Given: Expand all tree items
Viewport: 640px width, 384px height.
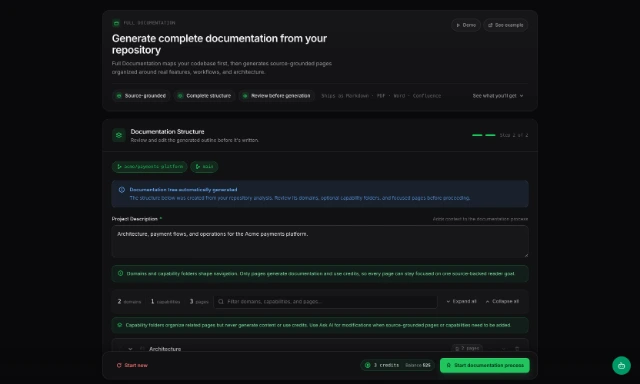Looking at the screenshot, I should coord(461,302).
